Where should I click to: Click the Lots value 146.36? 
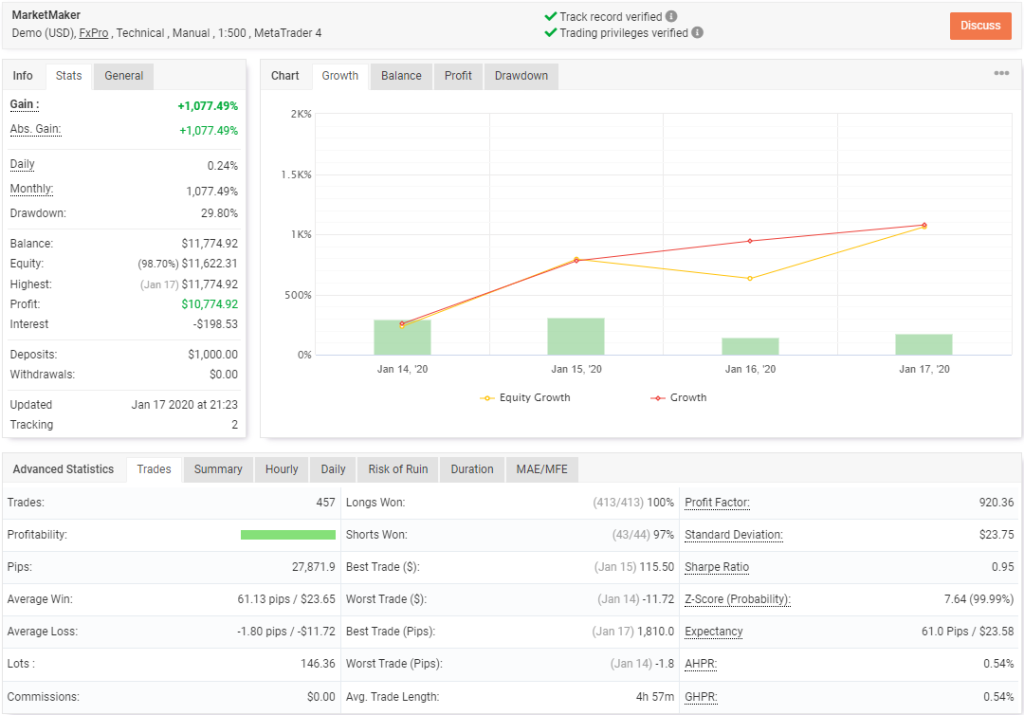click(x=318, y=664)
